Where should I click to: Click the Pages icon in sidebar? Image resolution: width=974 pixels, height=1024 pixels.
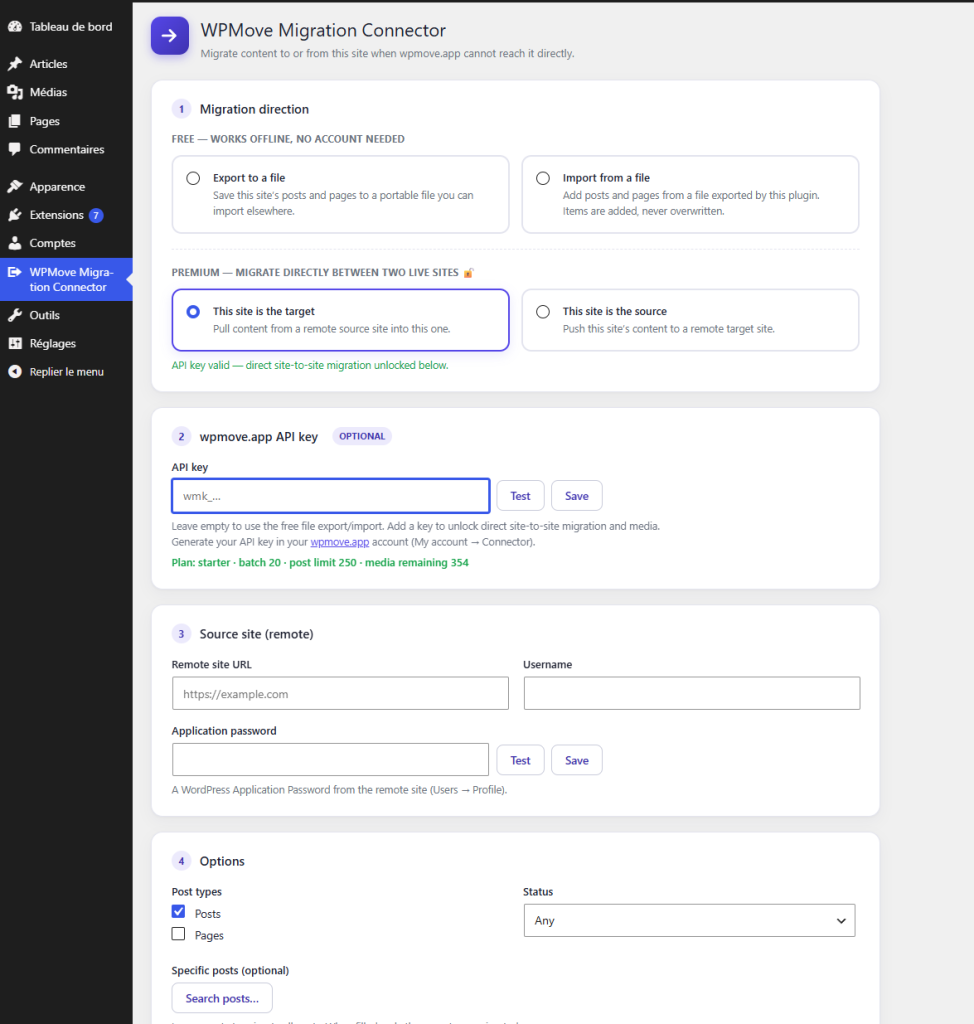coord(15,121)
